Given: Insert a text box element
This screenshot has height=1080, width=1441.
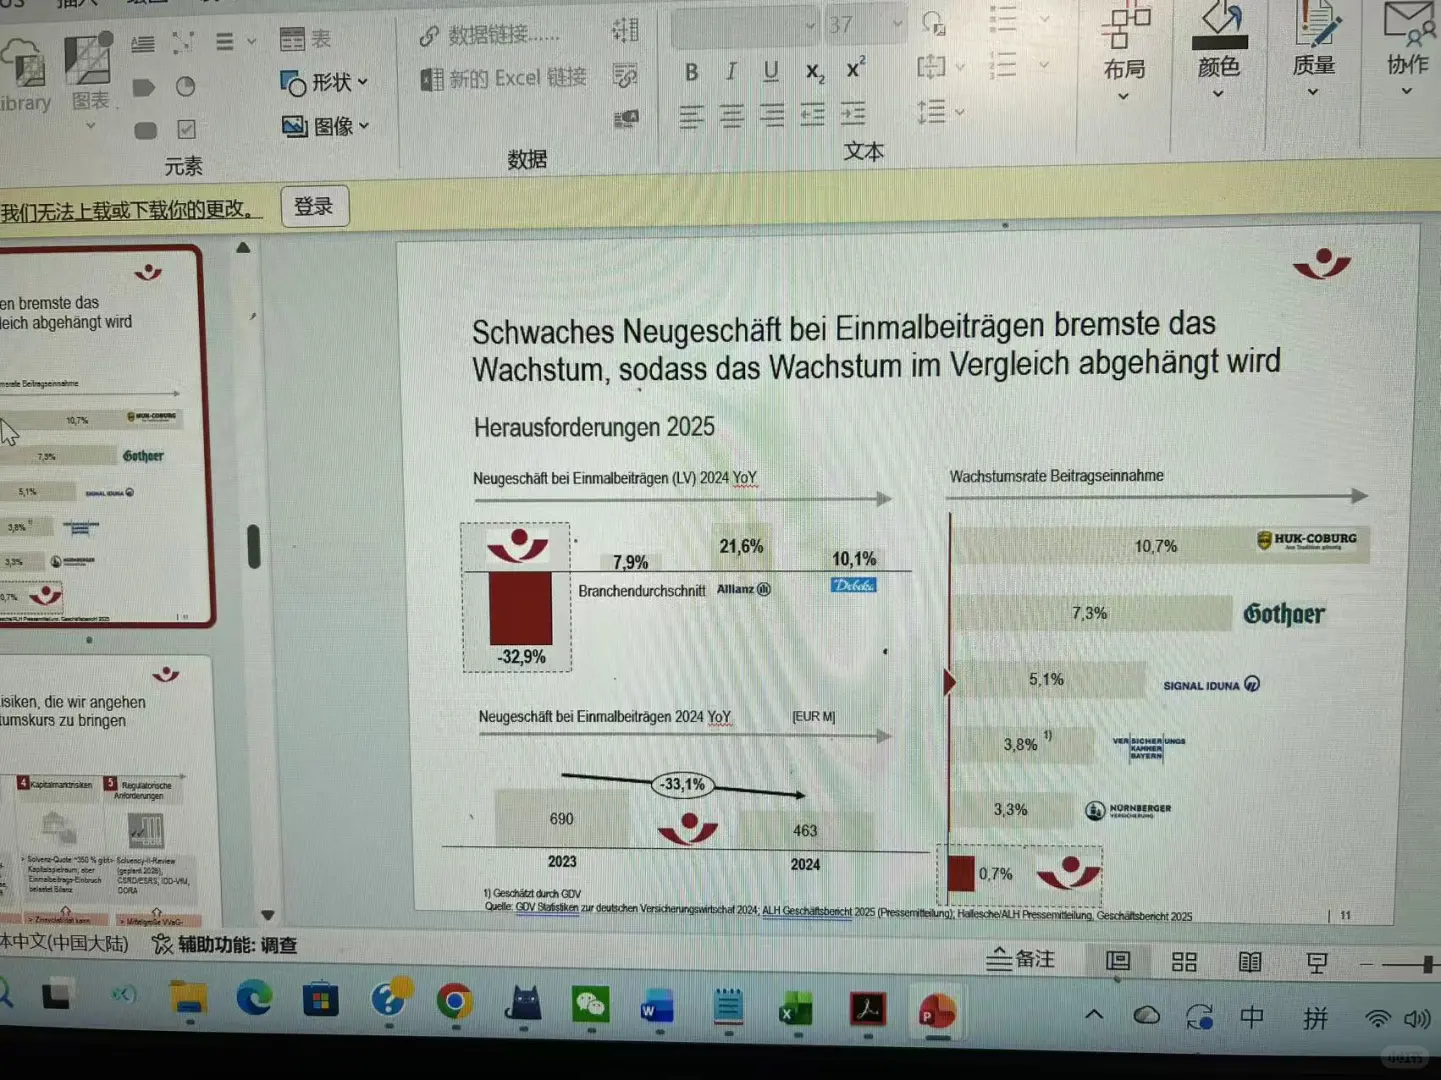Looking at the screenshot, I should (x=143, y=43).
